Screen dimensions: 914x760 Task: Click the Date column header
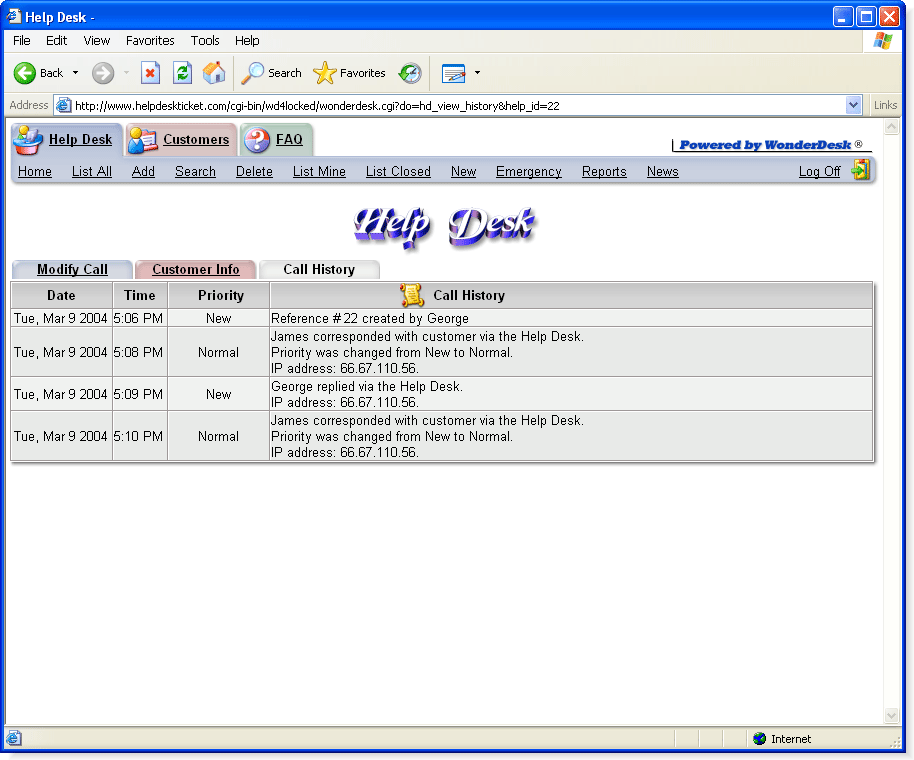61,295
